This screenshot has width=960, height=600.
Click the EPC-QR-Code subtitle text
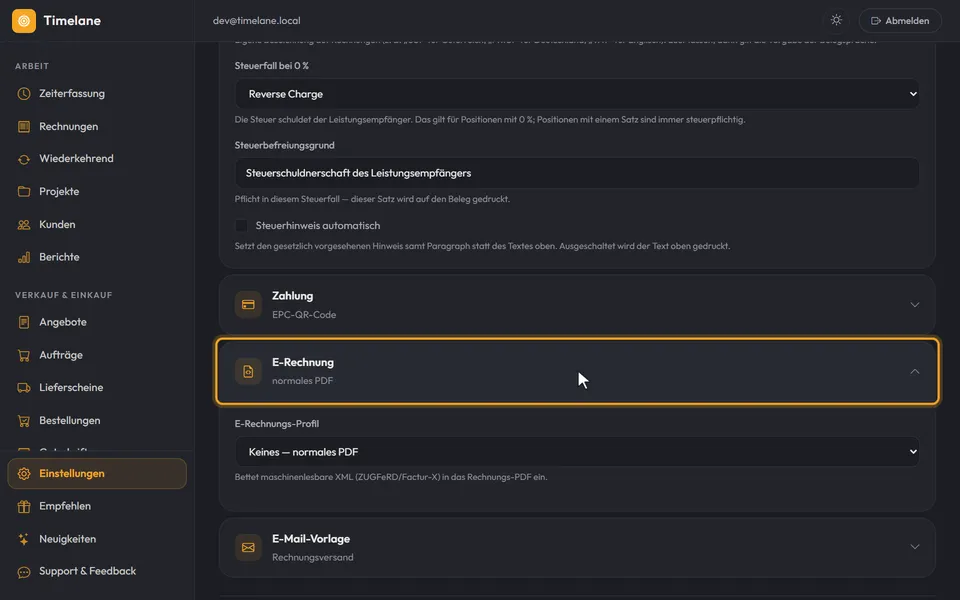[x=304, y=315]
